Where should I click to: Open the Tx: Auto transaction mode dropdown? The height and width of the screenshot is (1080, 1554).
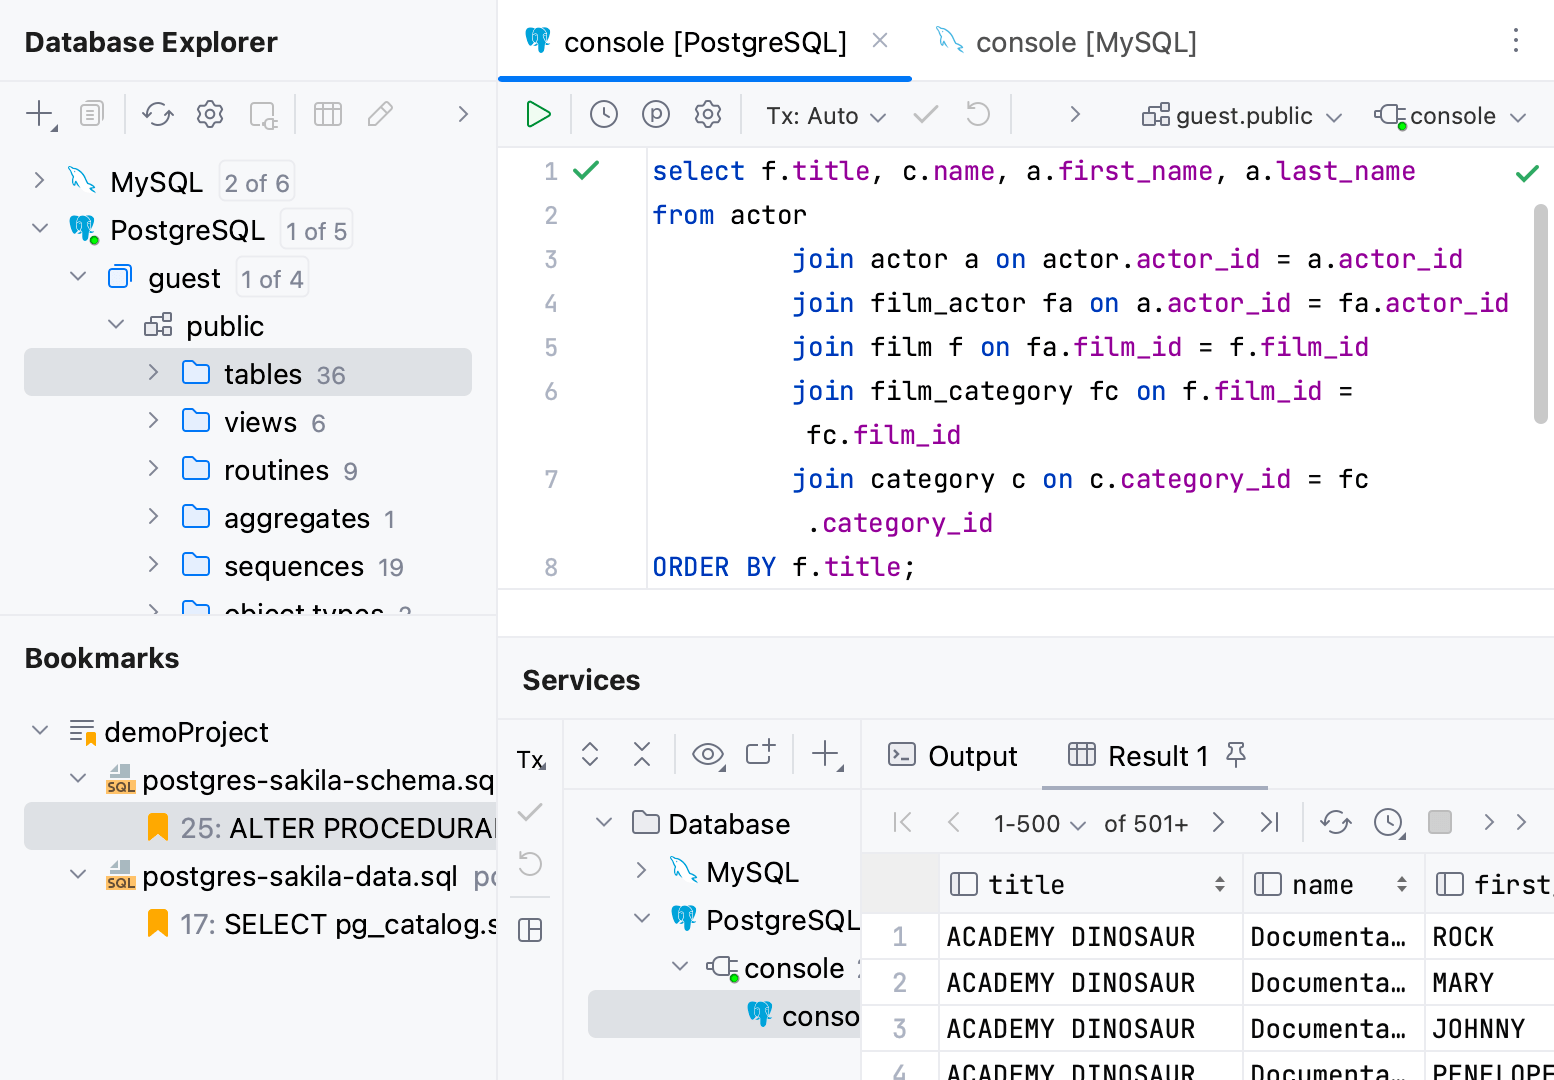pyautogui.click(x=825, y=116)
